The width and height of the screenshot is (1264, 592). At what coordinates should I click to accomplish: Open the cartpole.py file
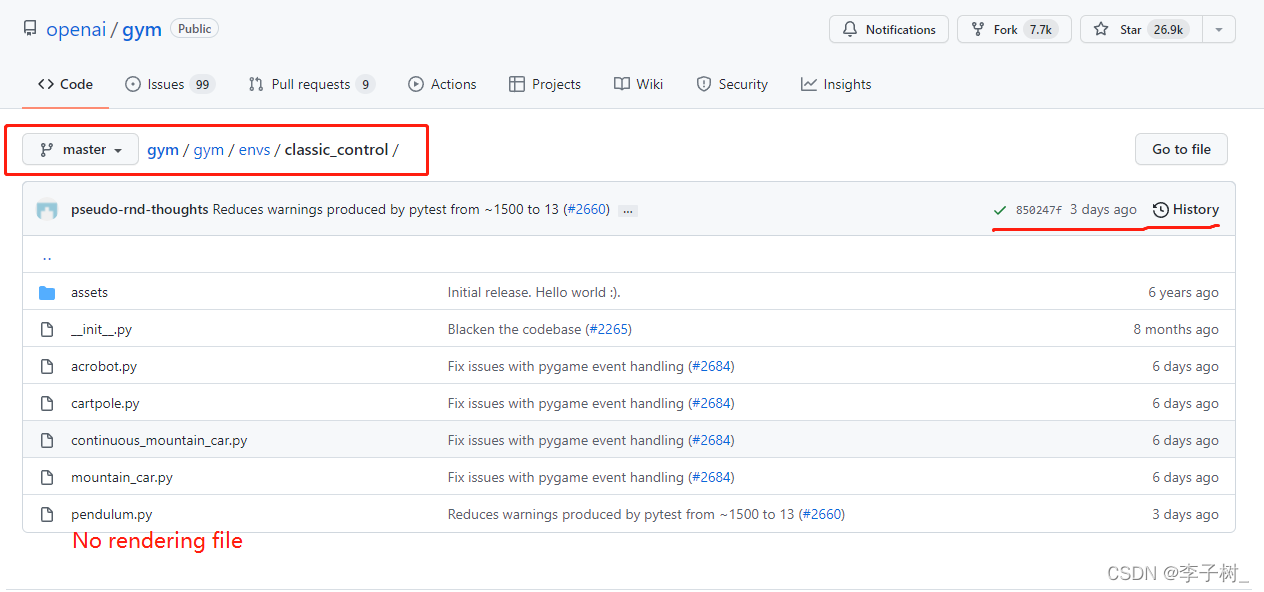[105, 403]
